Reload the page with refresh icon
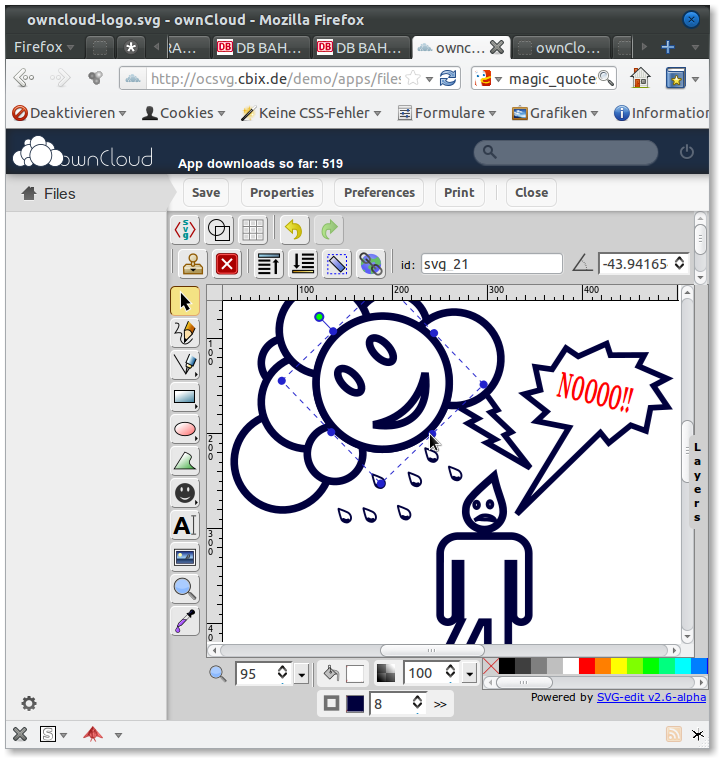The image size is (719, 758). pos(448,77)
